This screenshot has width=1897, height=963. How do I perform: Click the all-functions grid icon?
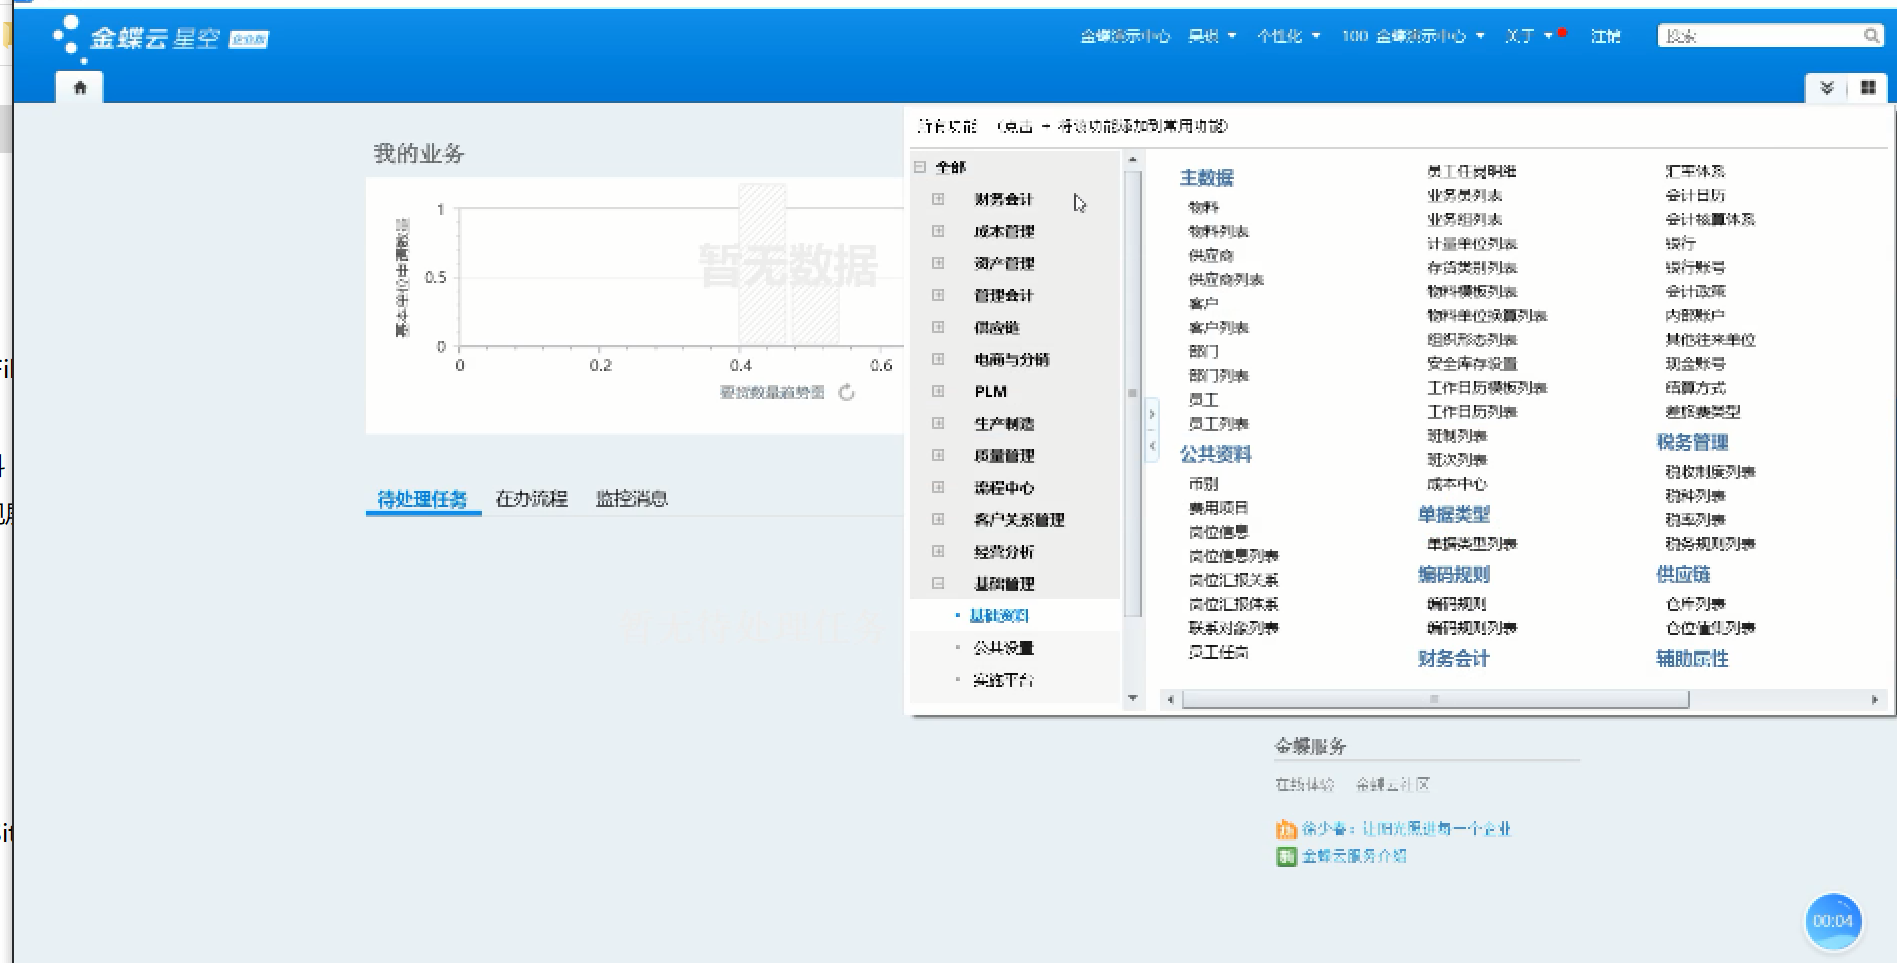1867,88
